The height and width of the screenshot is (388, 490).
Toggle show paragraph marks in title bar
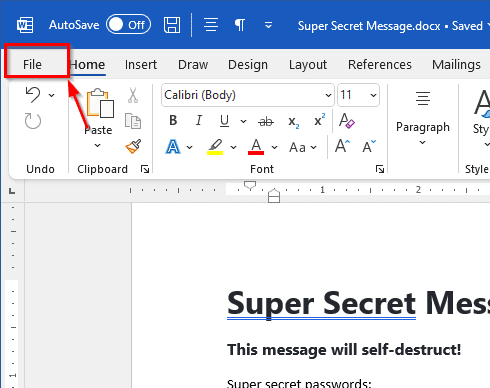click(x=240, y=25)
